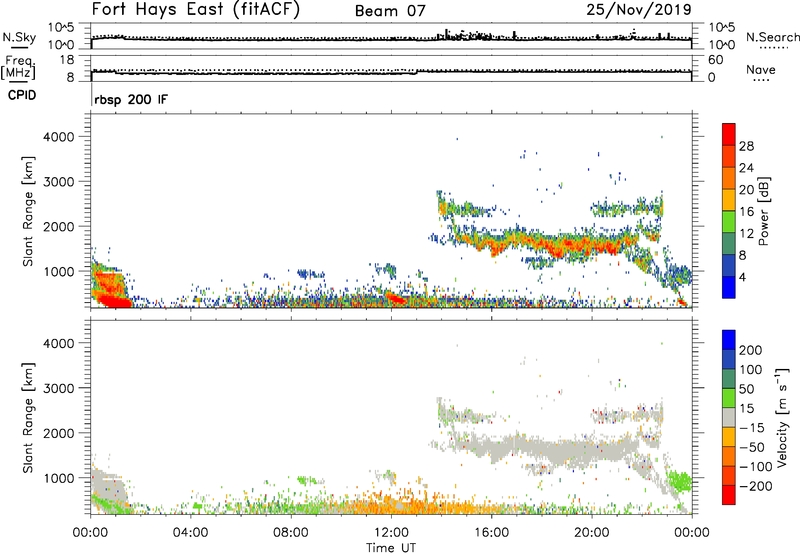Pick the gray segment of Velocity color bar
Image resolution: width=800 pixels, height=554 pixels.
729,417
